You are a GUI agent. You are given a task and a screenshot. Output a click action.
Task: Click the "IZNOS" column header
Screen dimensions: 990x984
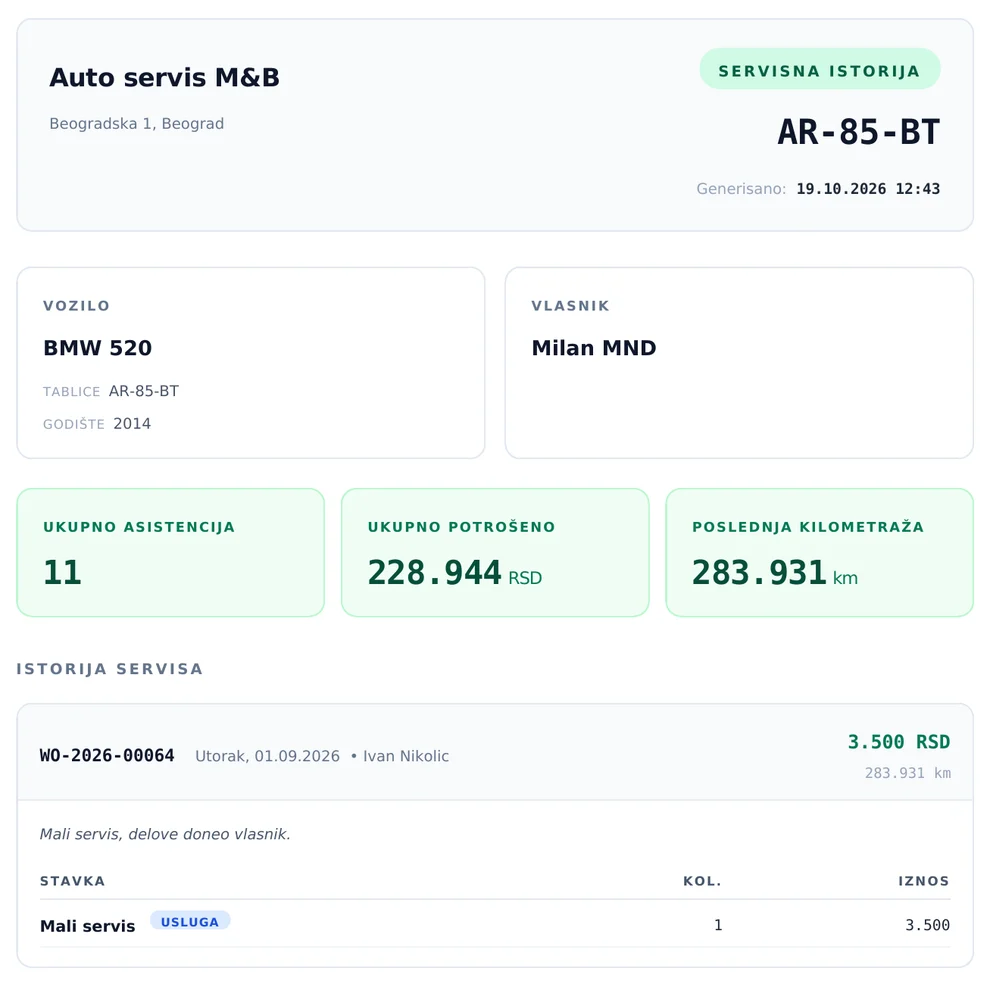(924, 881)
